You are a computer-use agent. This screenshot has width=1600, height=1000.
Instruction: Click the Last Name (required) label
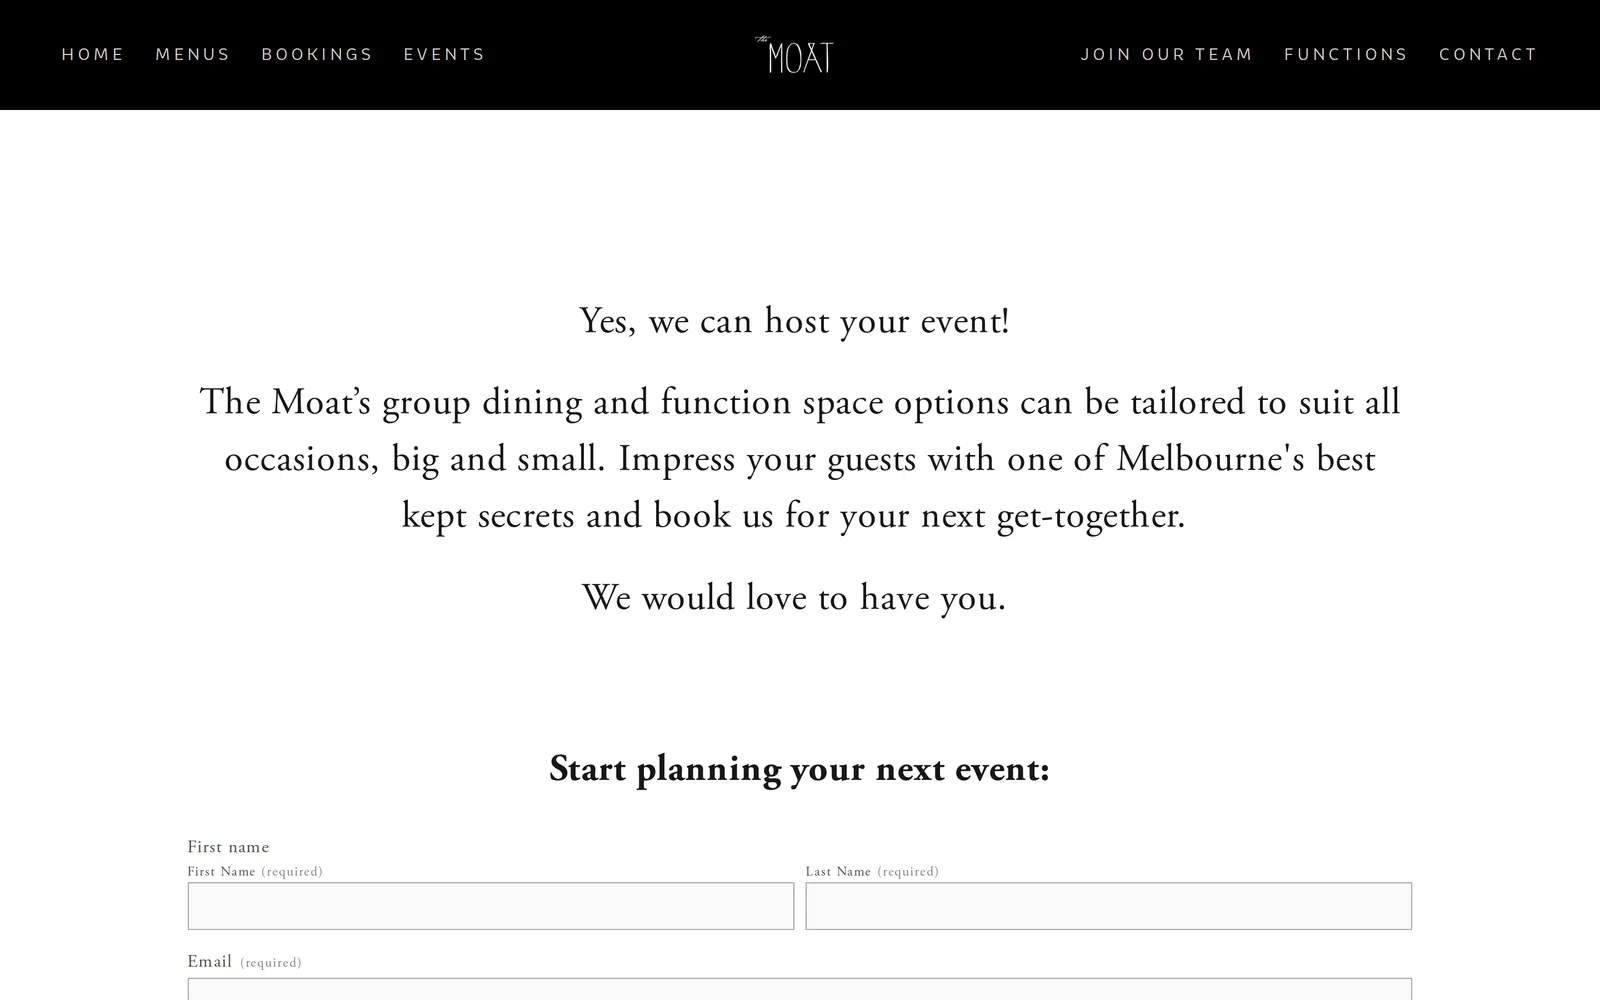pyautogui.click(x=872, y=872)
